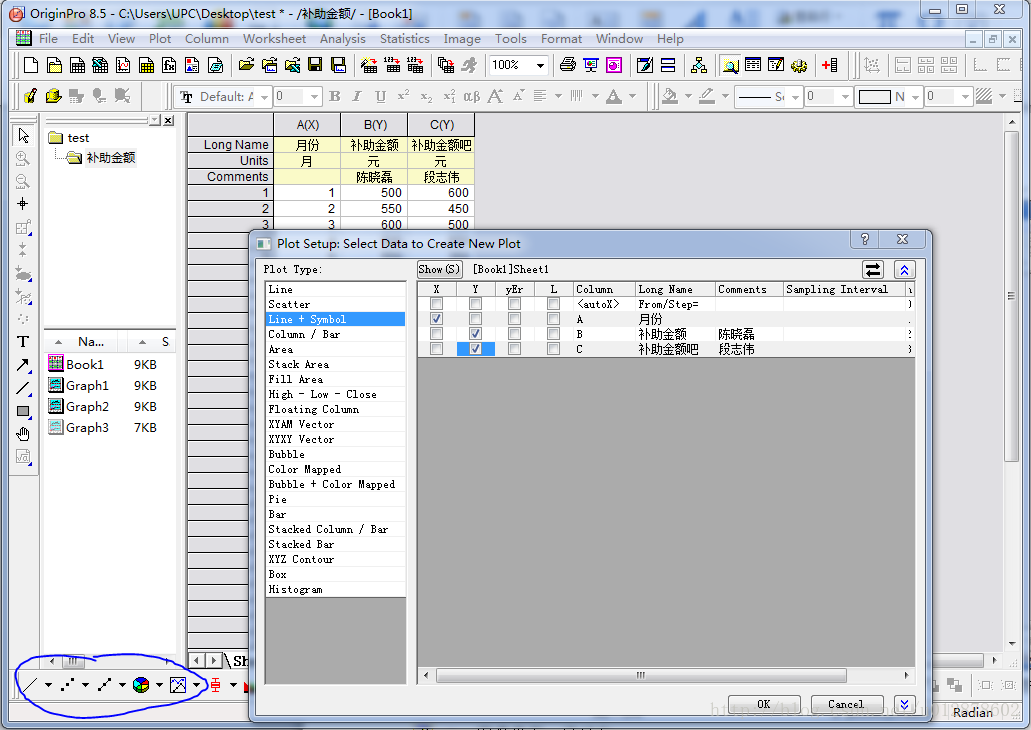
Task: Click the Open file folder icon
Action: click(246, 65)
